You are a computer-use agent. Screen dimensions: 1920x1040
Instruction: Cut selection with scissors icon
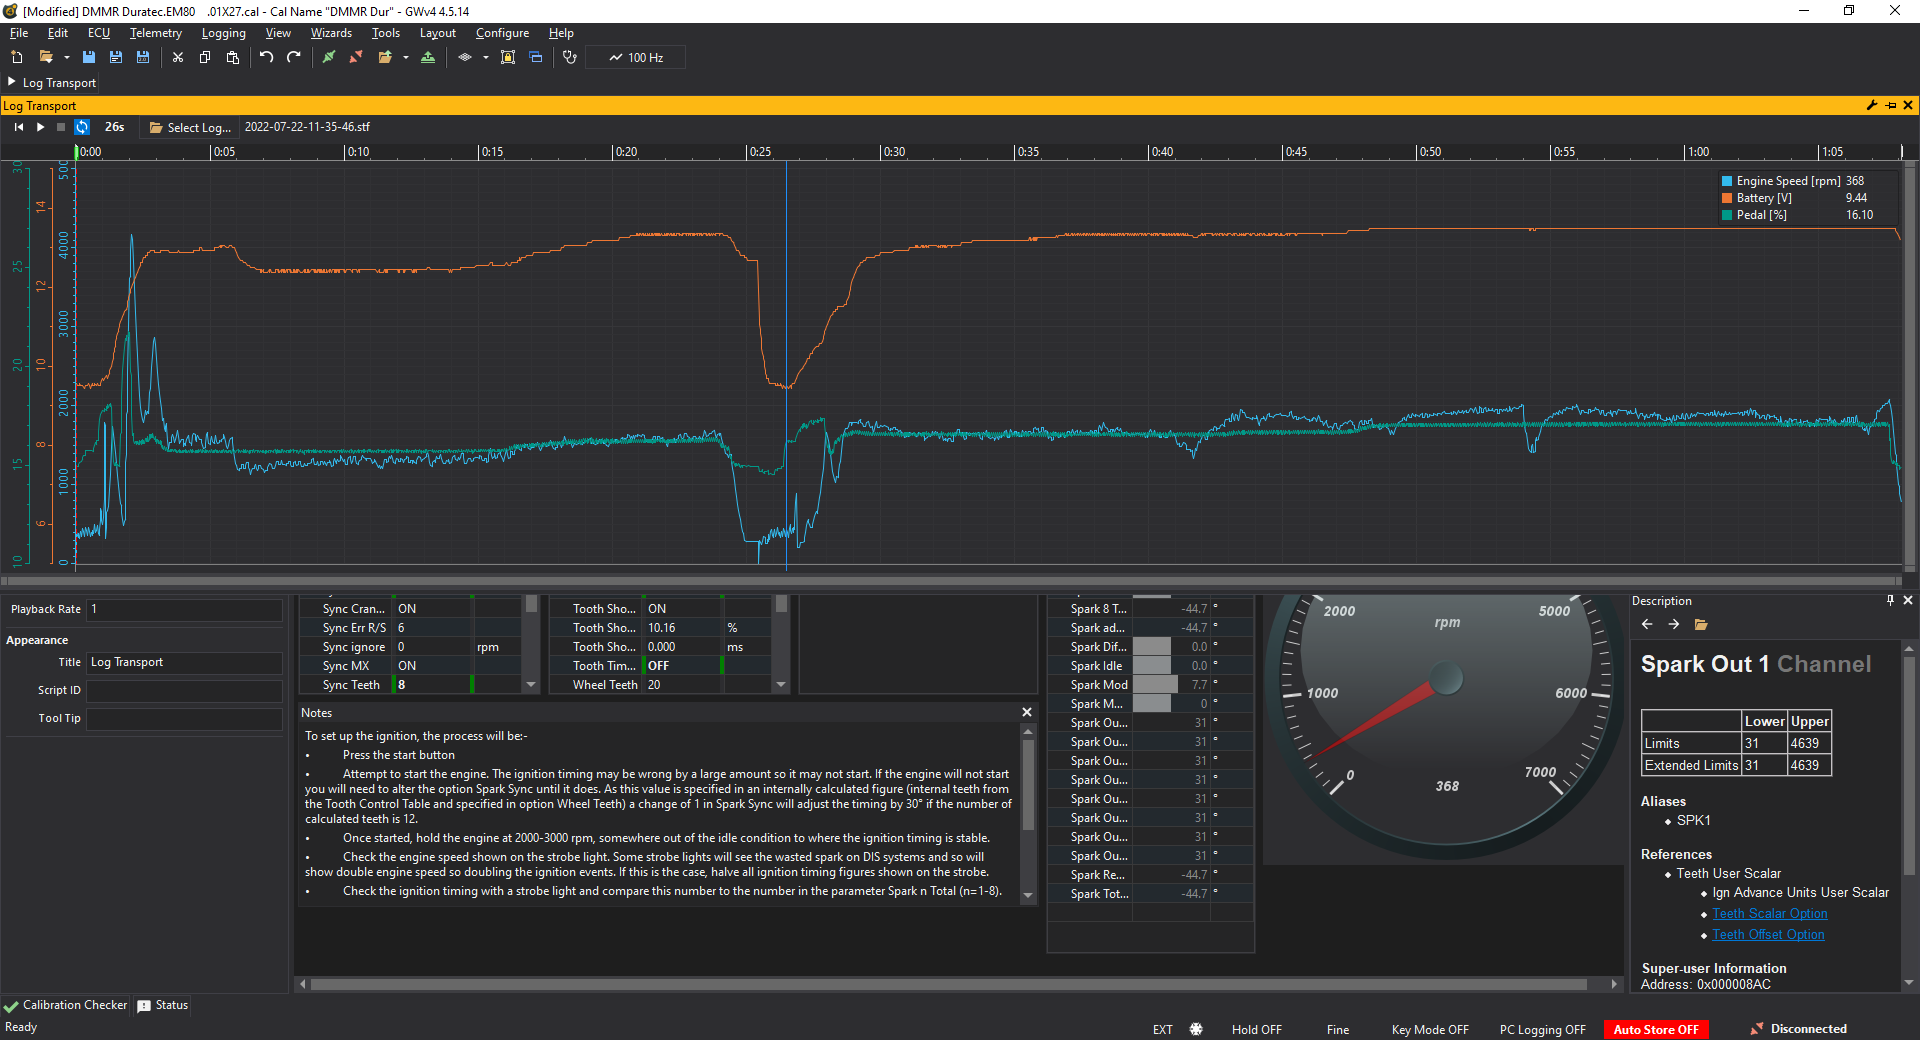[178, 57]
